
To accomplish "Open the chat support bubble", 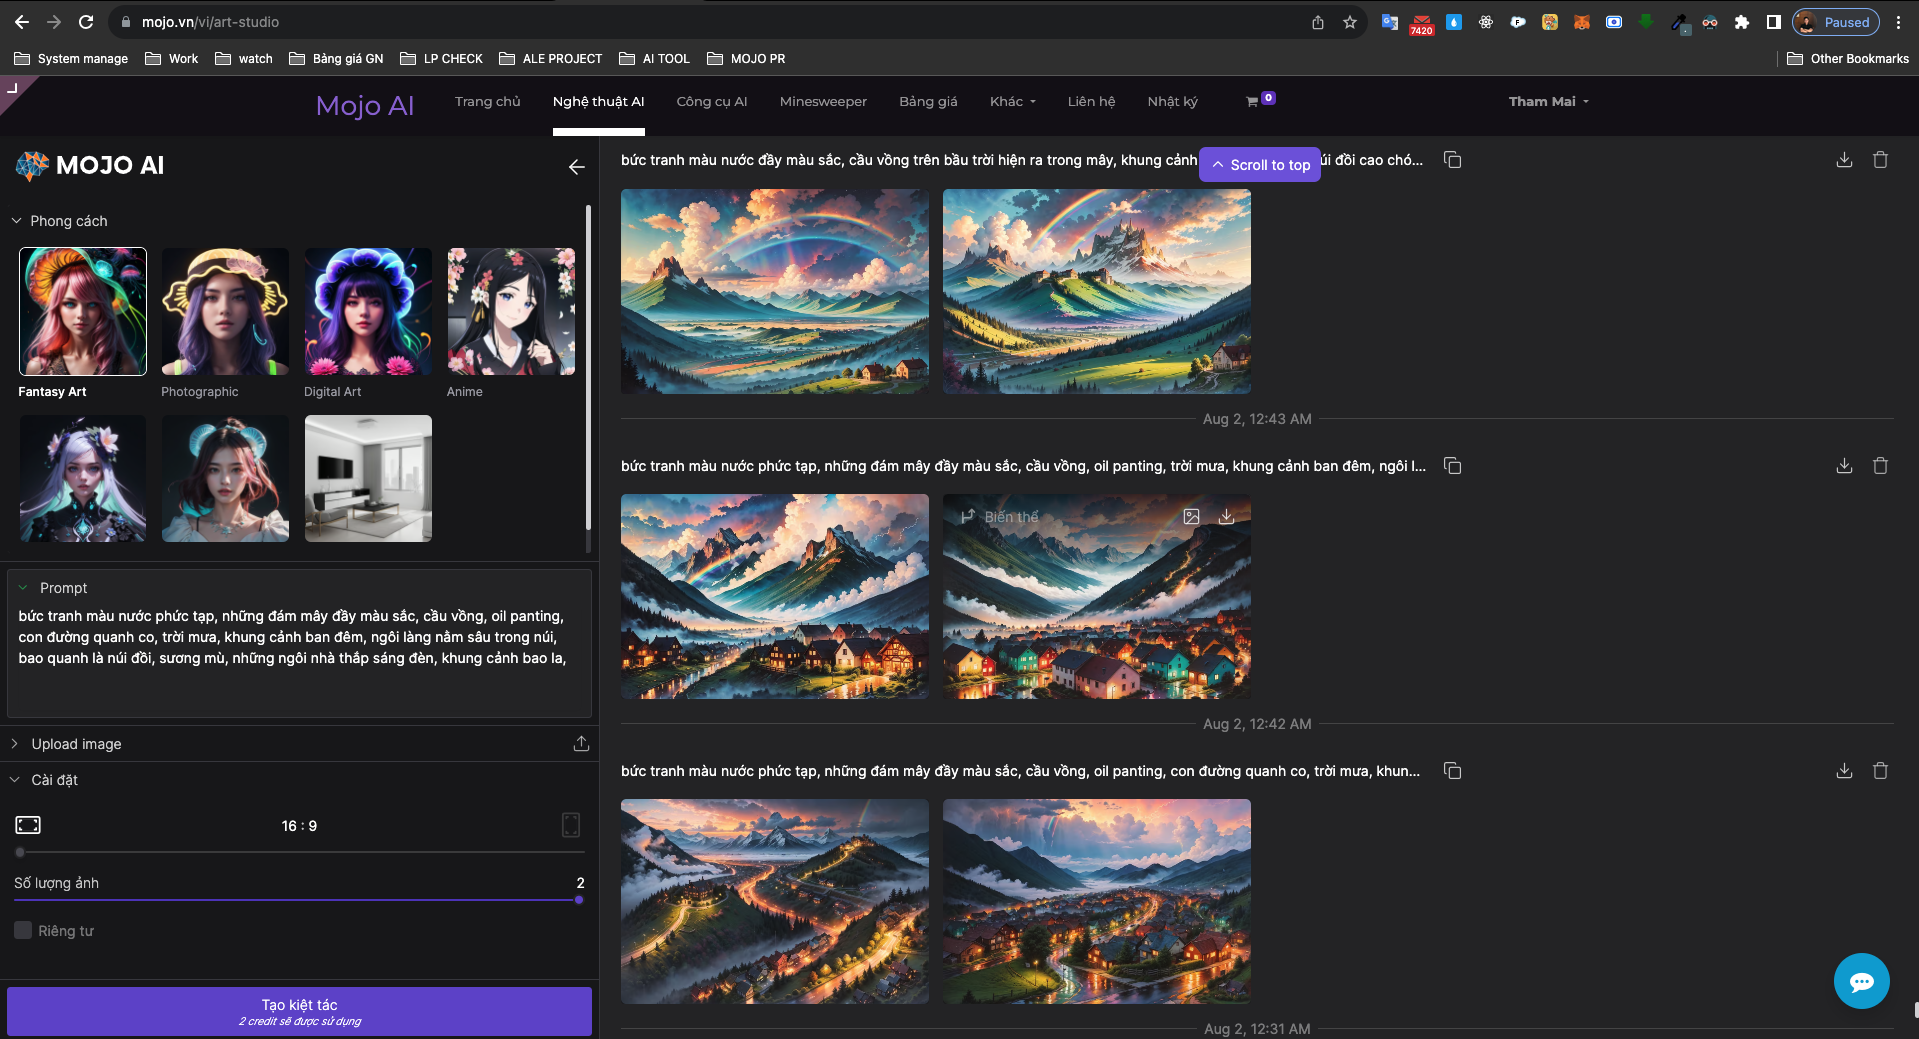I will [x=1861, y=981].
